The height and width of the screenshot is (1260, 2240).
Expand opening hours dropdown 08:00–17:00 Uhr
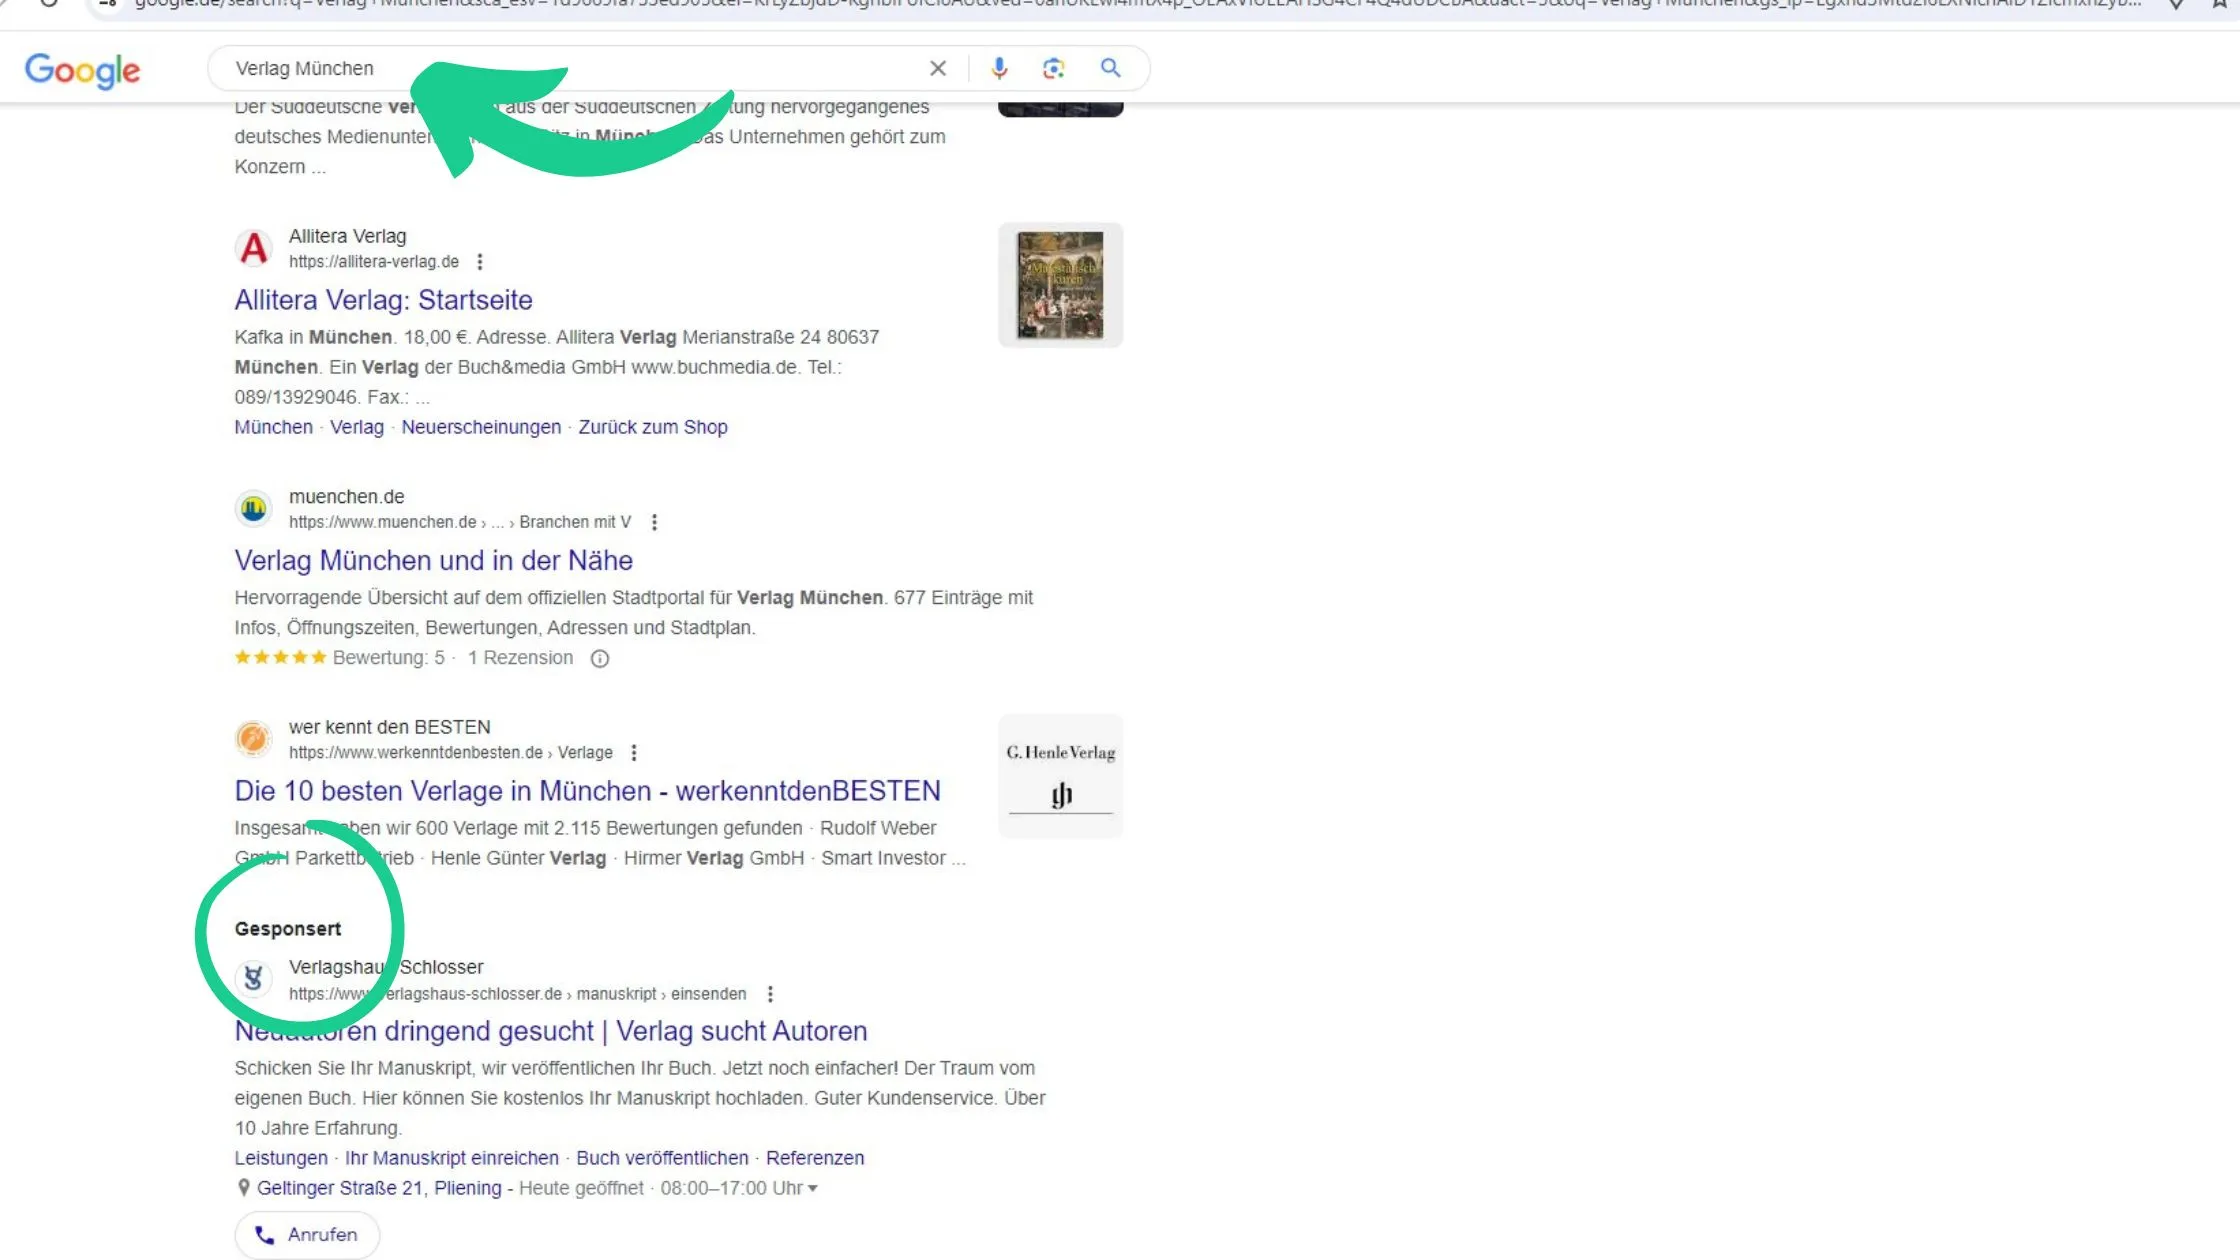(812, 1189)
